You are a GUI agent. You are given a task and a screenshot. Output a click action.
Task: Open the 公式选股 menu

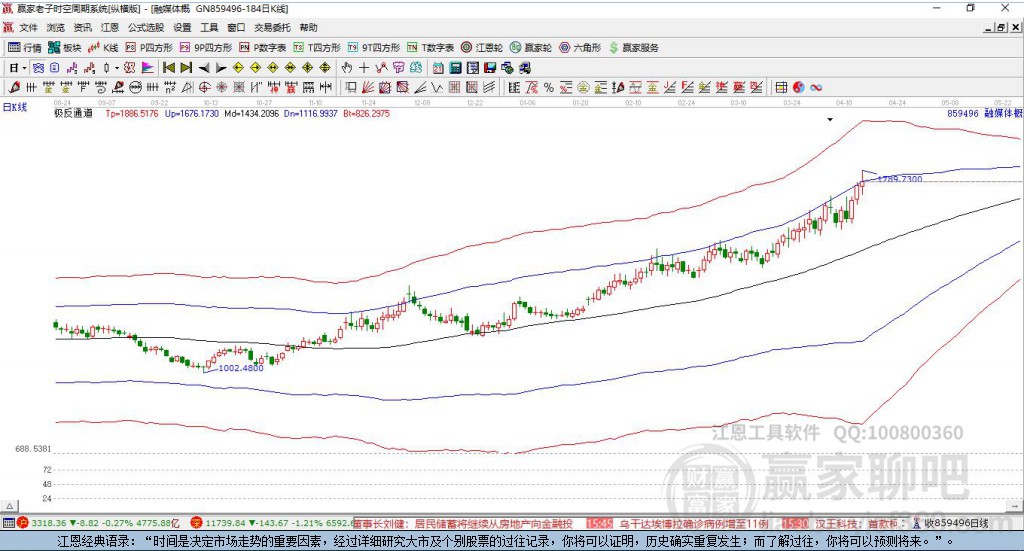pos(146,27)
